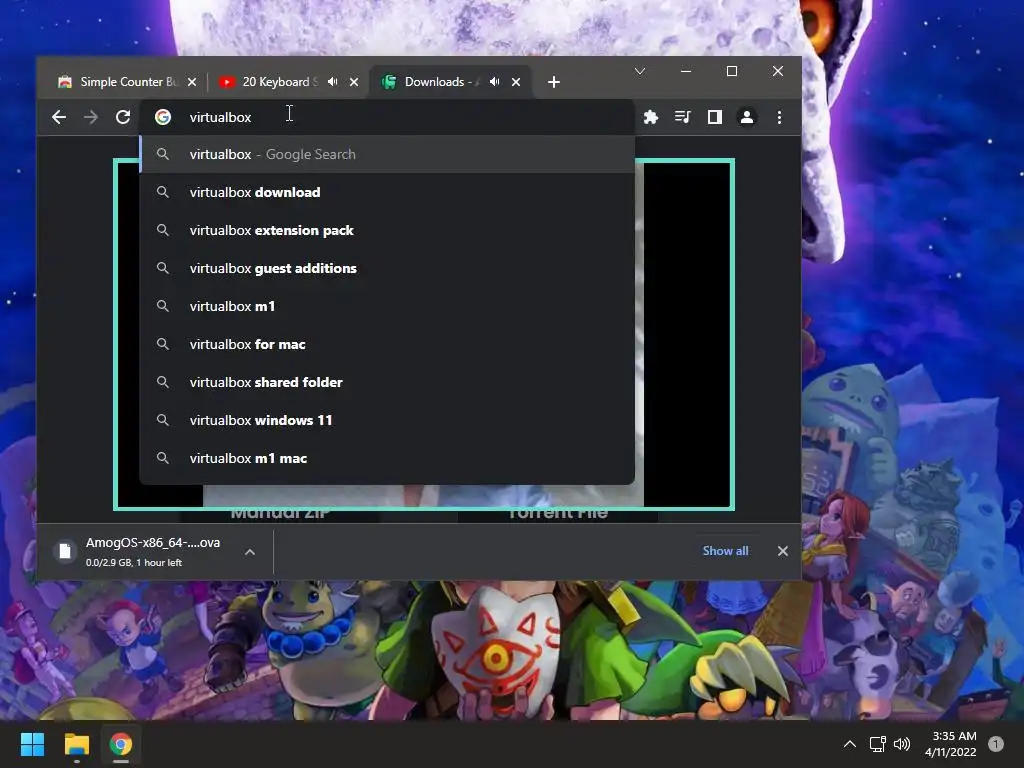The width and height of the screenshot is (1024, 768).
Task: Click the Show all downloads link
Action: (x=726, y=551)
